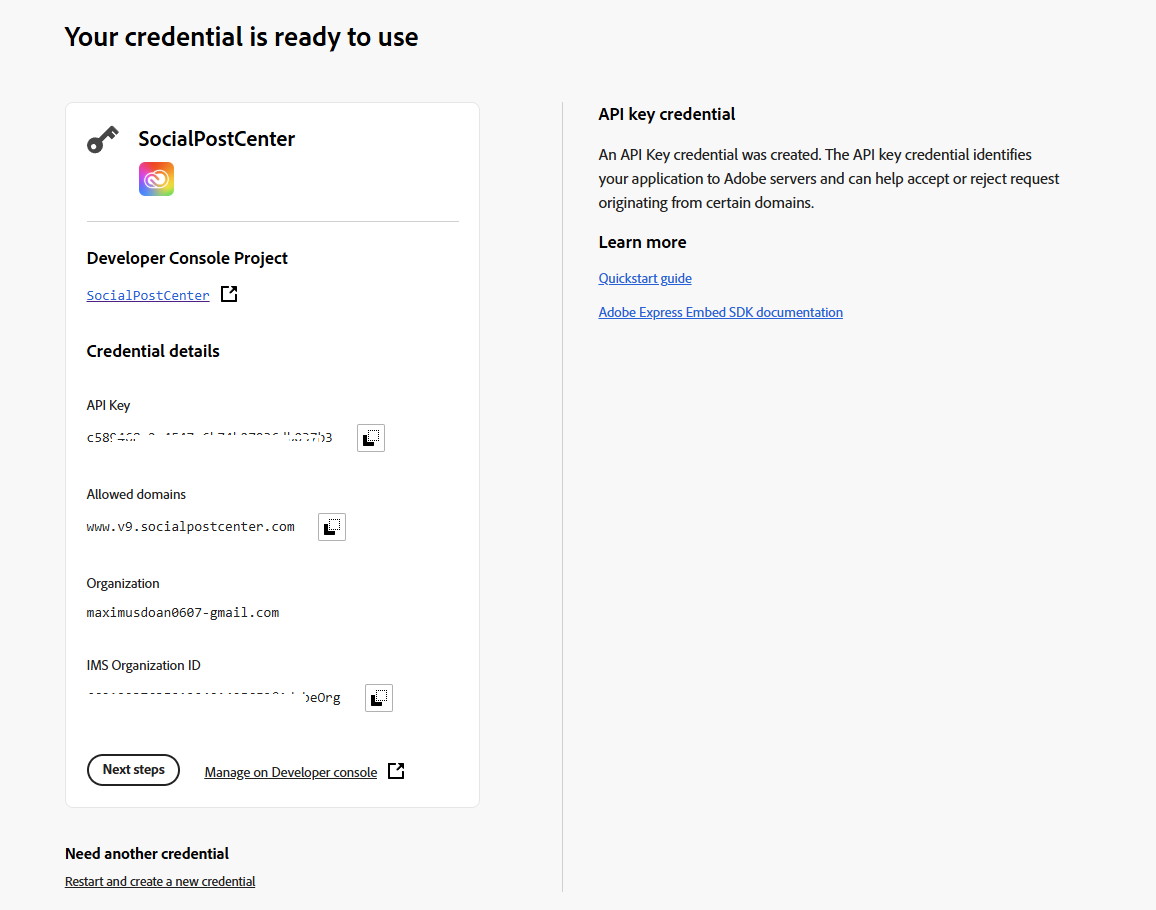
Task: Click the key icon beside SocialPostCenter
Action: pos(102,139)
